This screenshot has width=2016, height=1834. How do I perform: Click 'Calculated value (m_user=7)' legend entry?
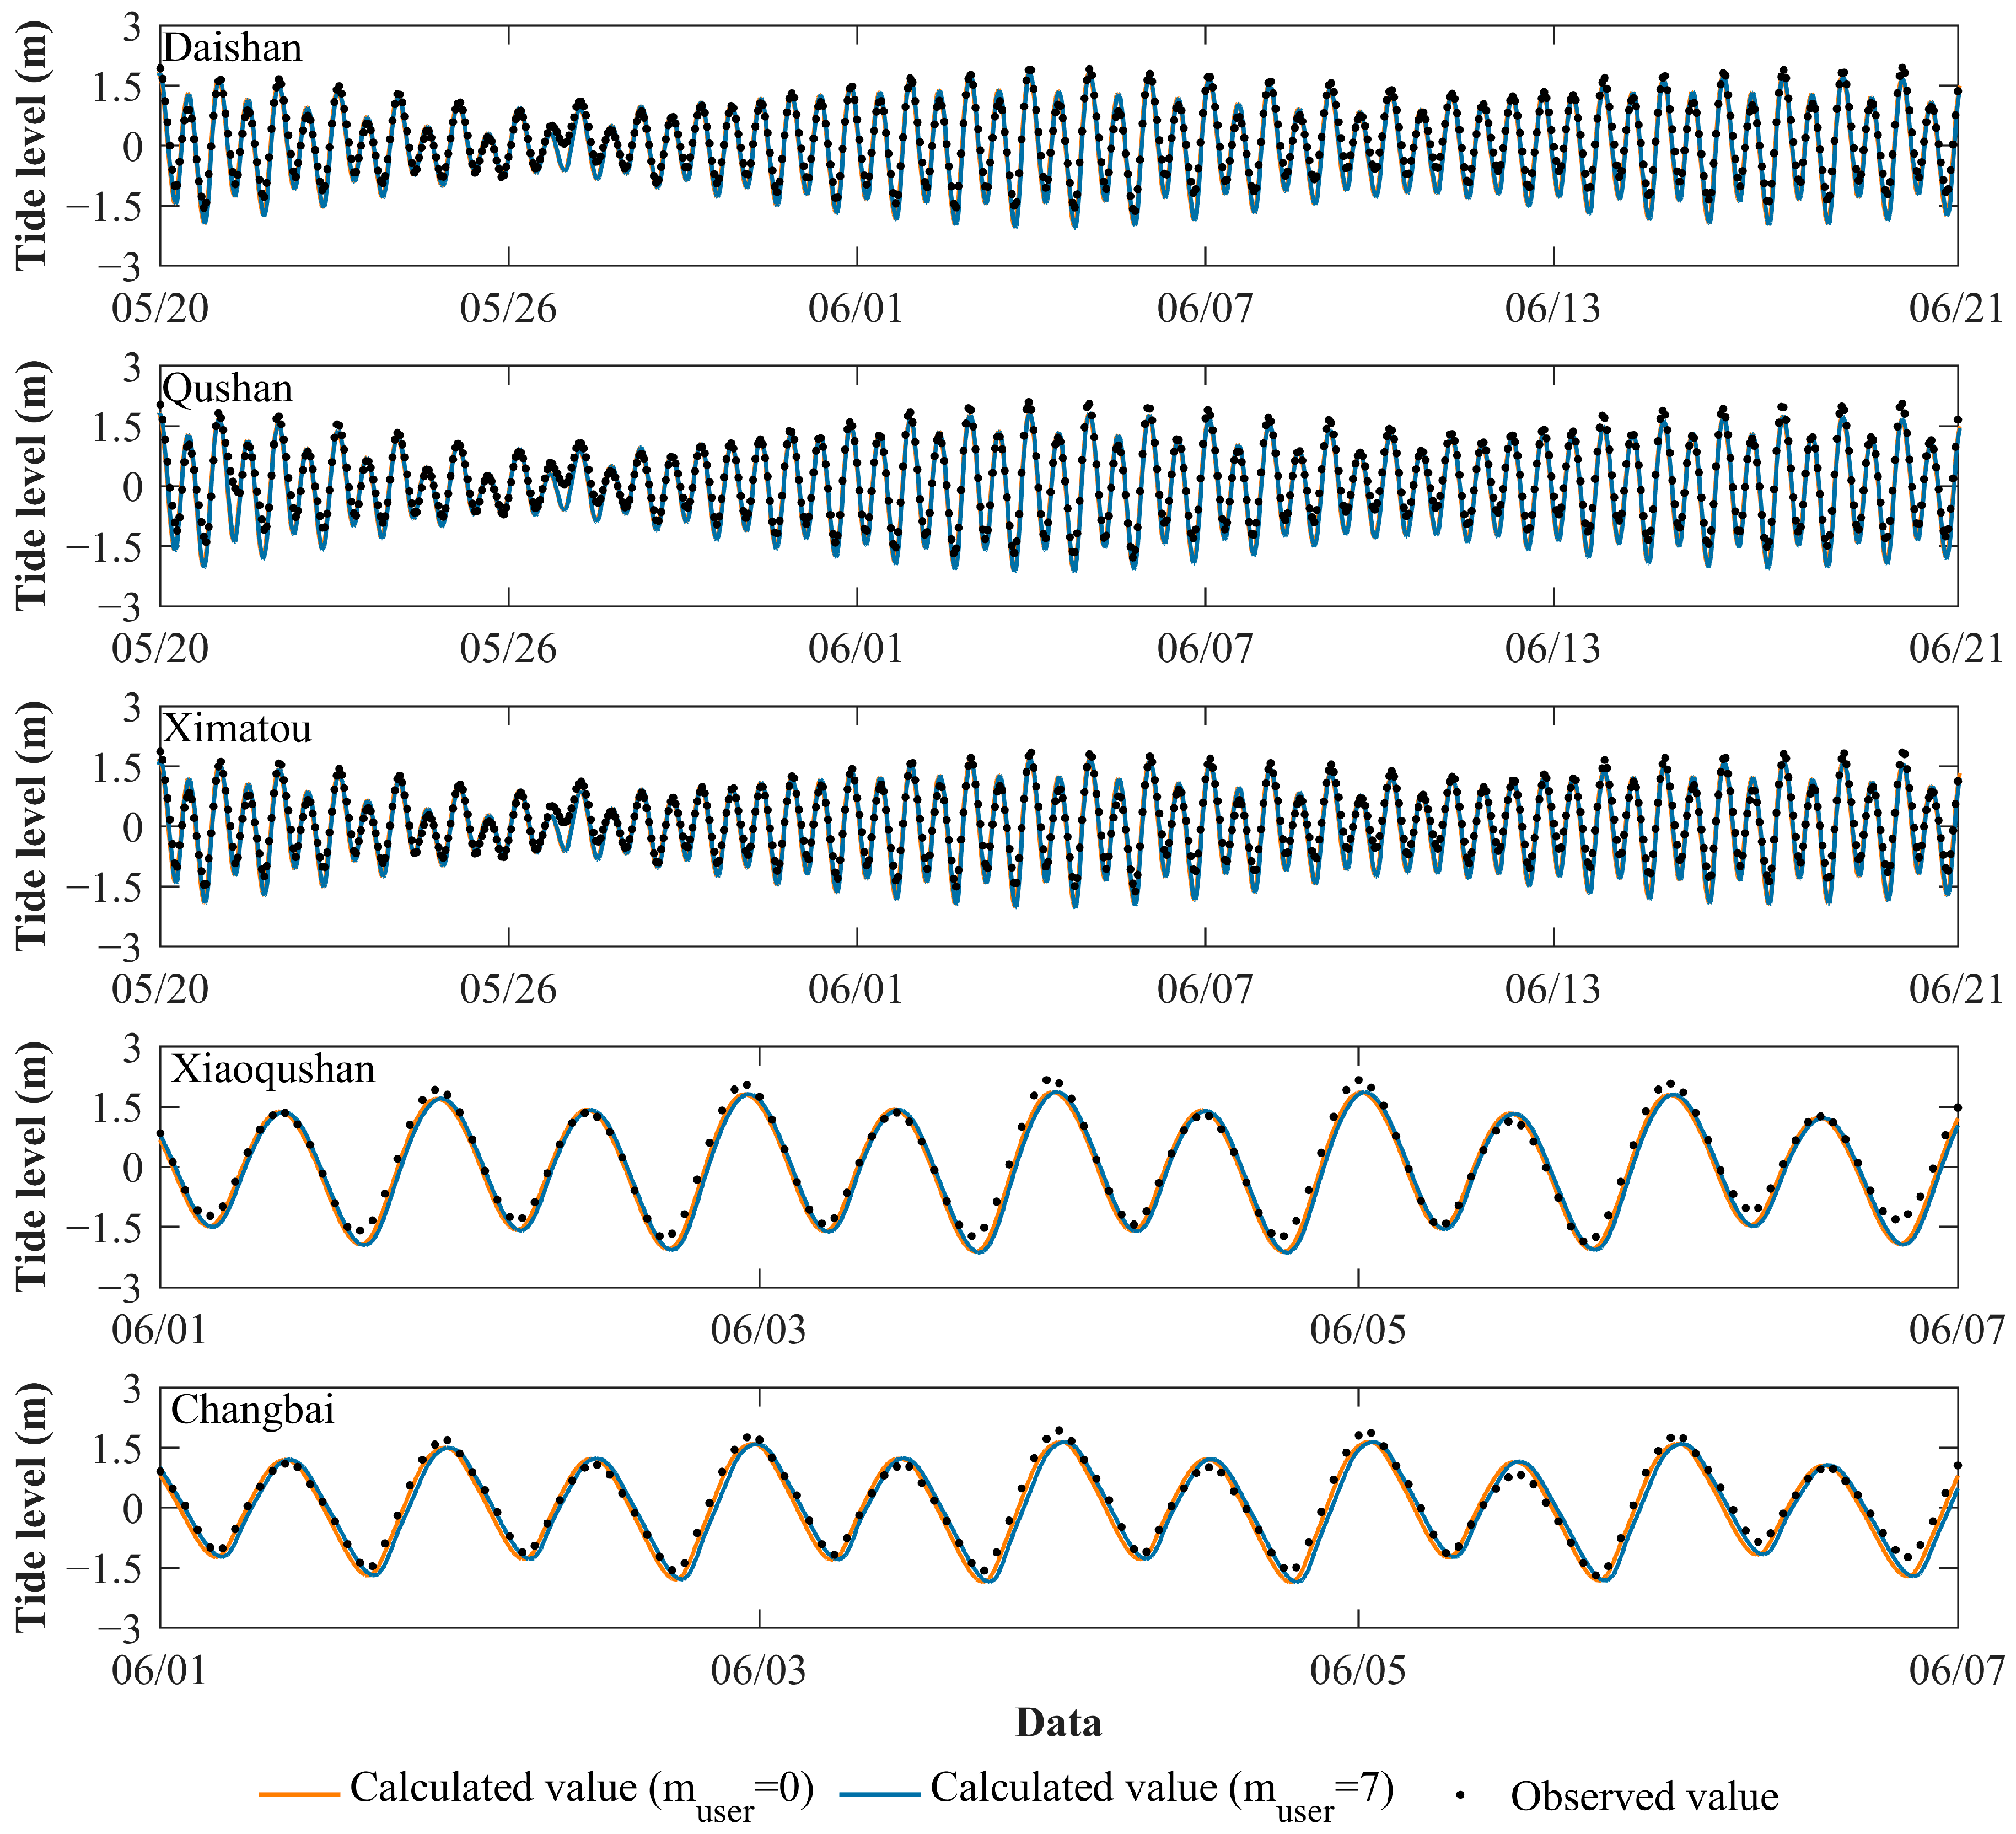click(1162, 1790)
